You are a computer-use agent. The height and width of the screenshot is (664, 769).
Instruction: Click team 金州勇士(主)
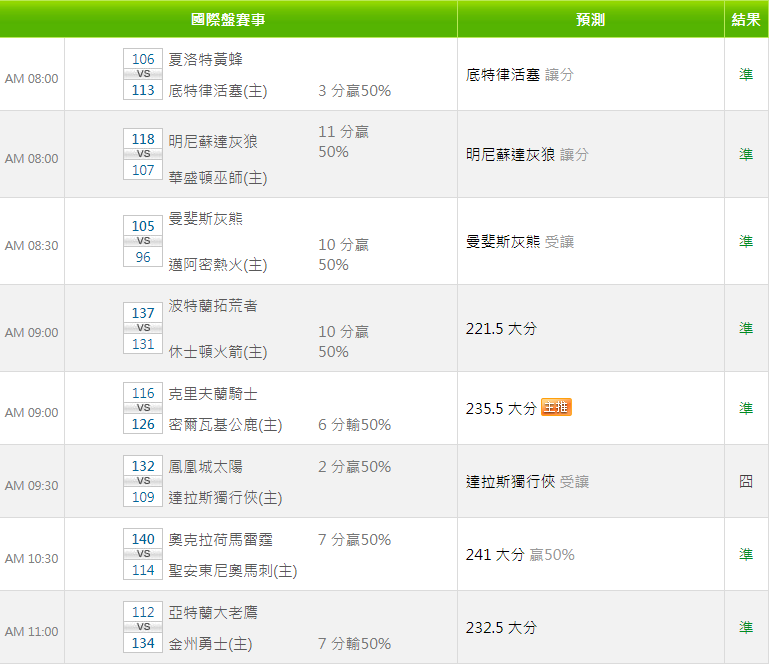pyautogui.click(x=210, y=644)
